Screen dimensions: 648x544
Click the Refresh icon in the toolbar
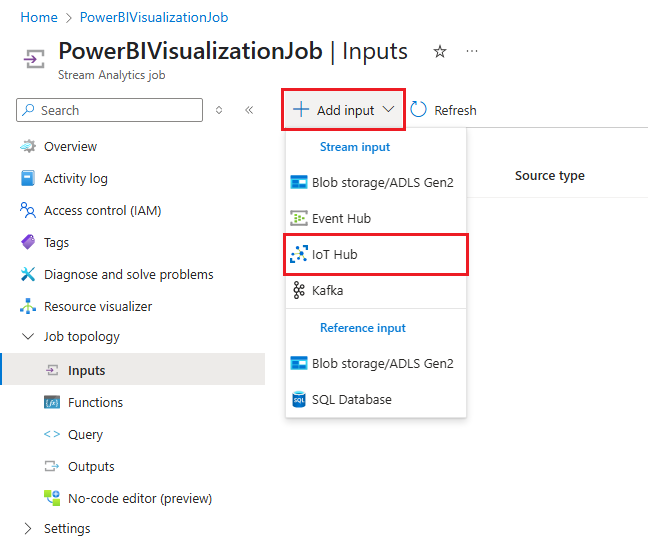pyautogui.click(x=419, y=110)
